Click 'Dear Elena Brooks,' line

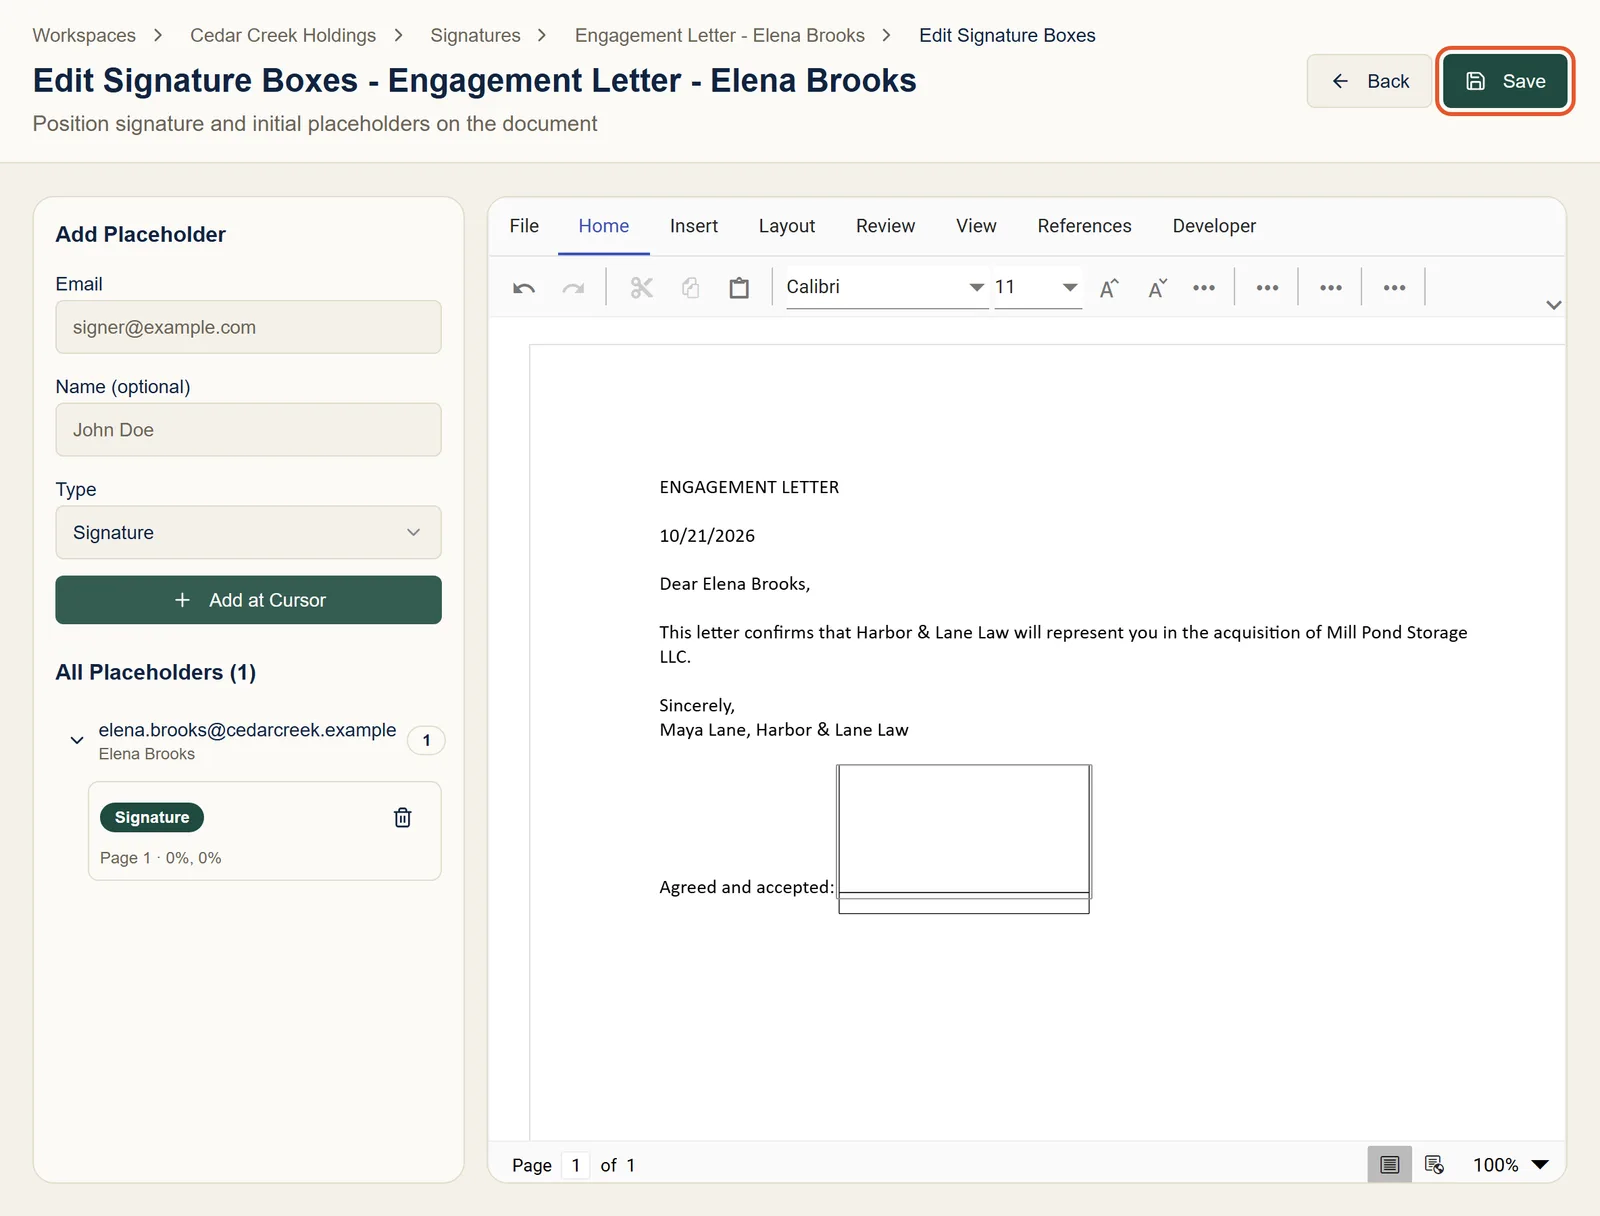point(735,584)
